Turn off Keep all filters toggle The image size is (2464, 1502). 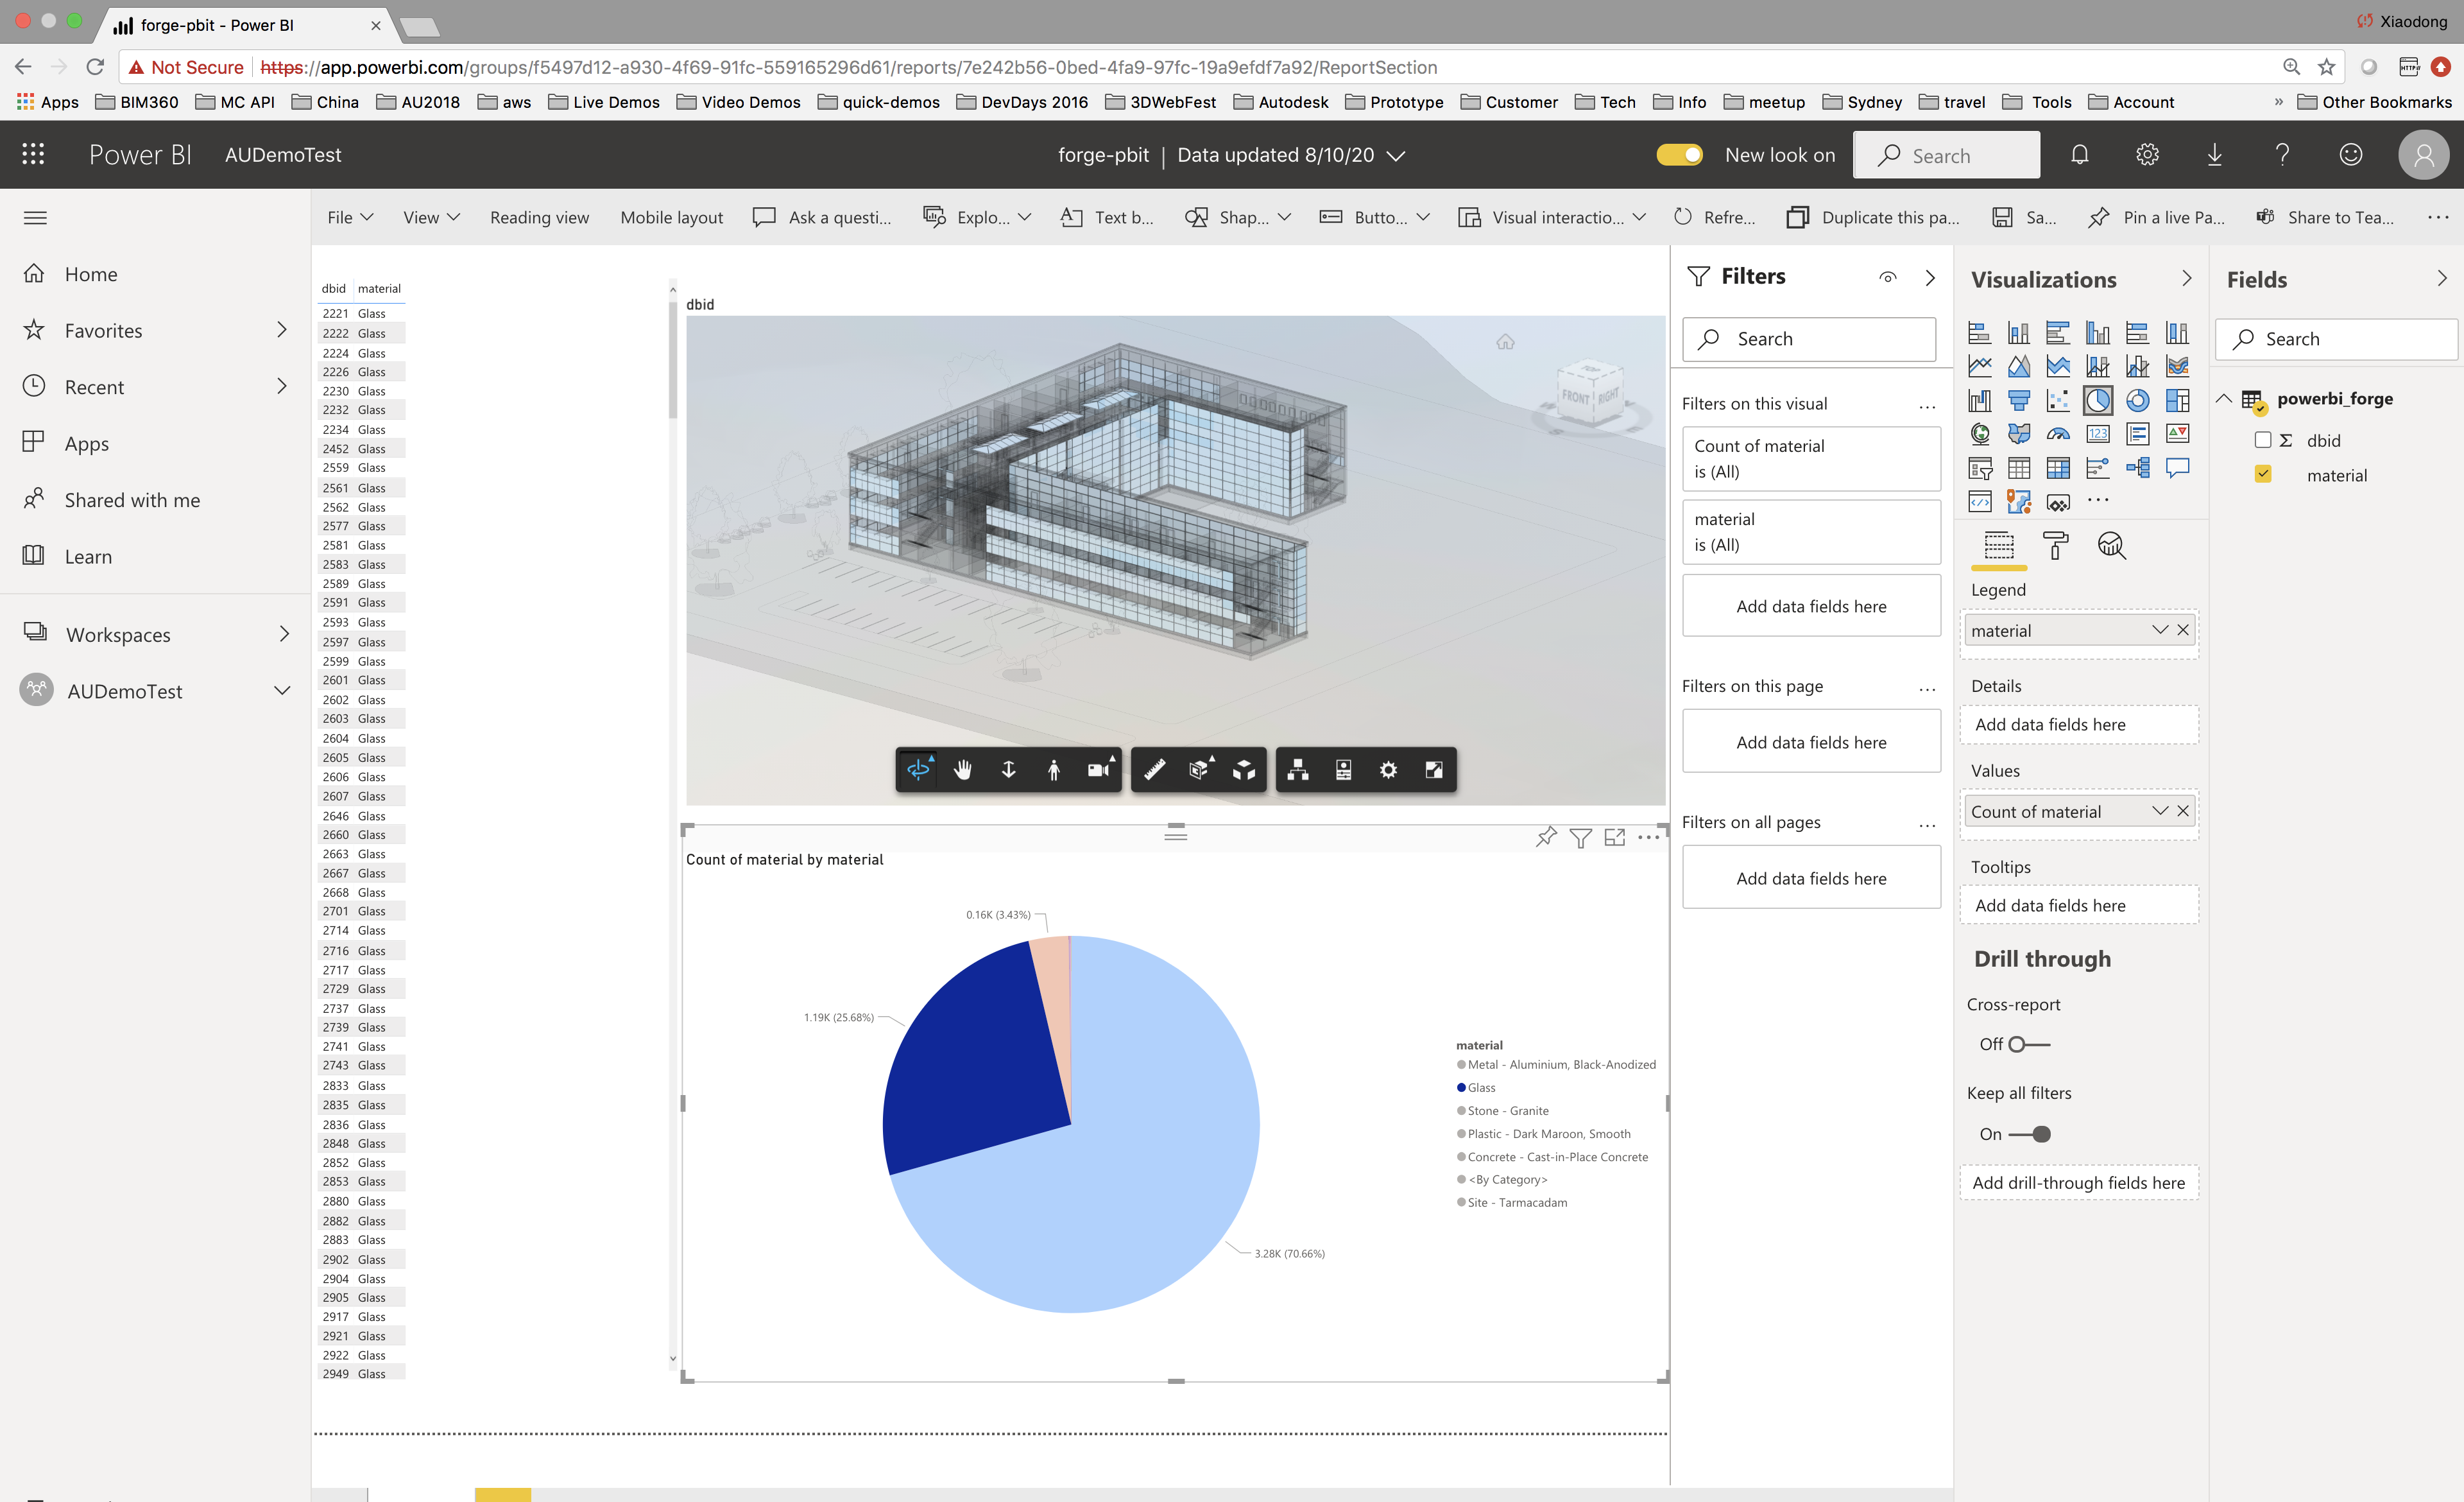click(x=2029, y=1134)
